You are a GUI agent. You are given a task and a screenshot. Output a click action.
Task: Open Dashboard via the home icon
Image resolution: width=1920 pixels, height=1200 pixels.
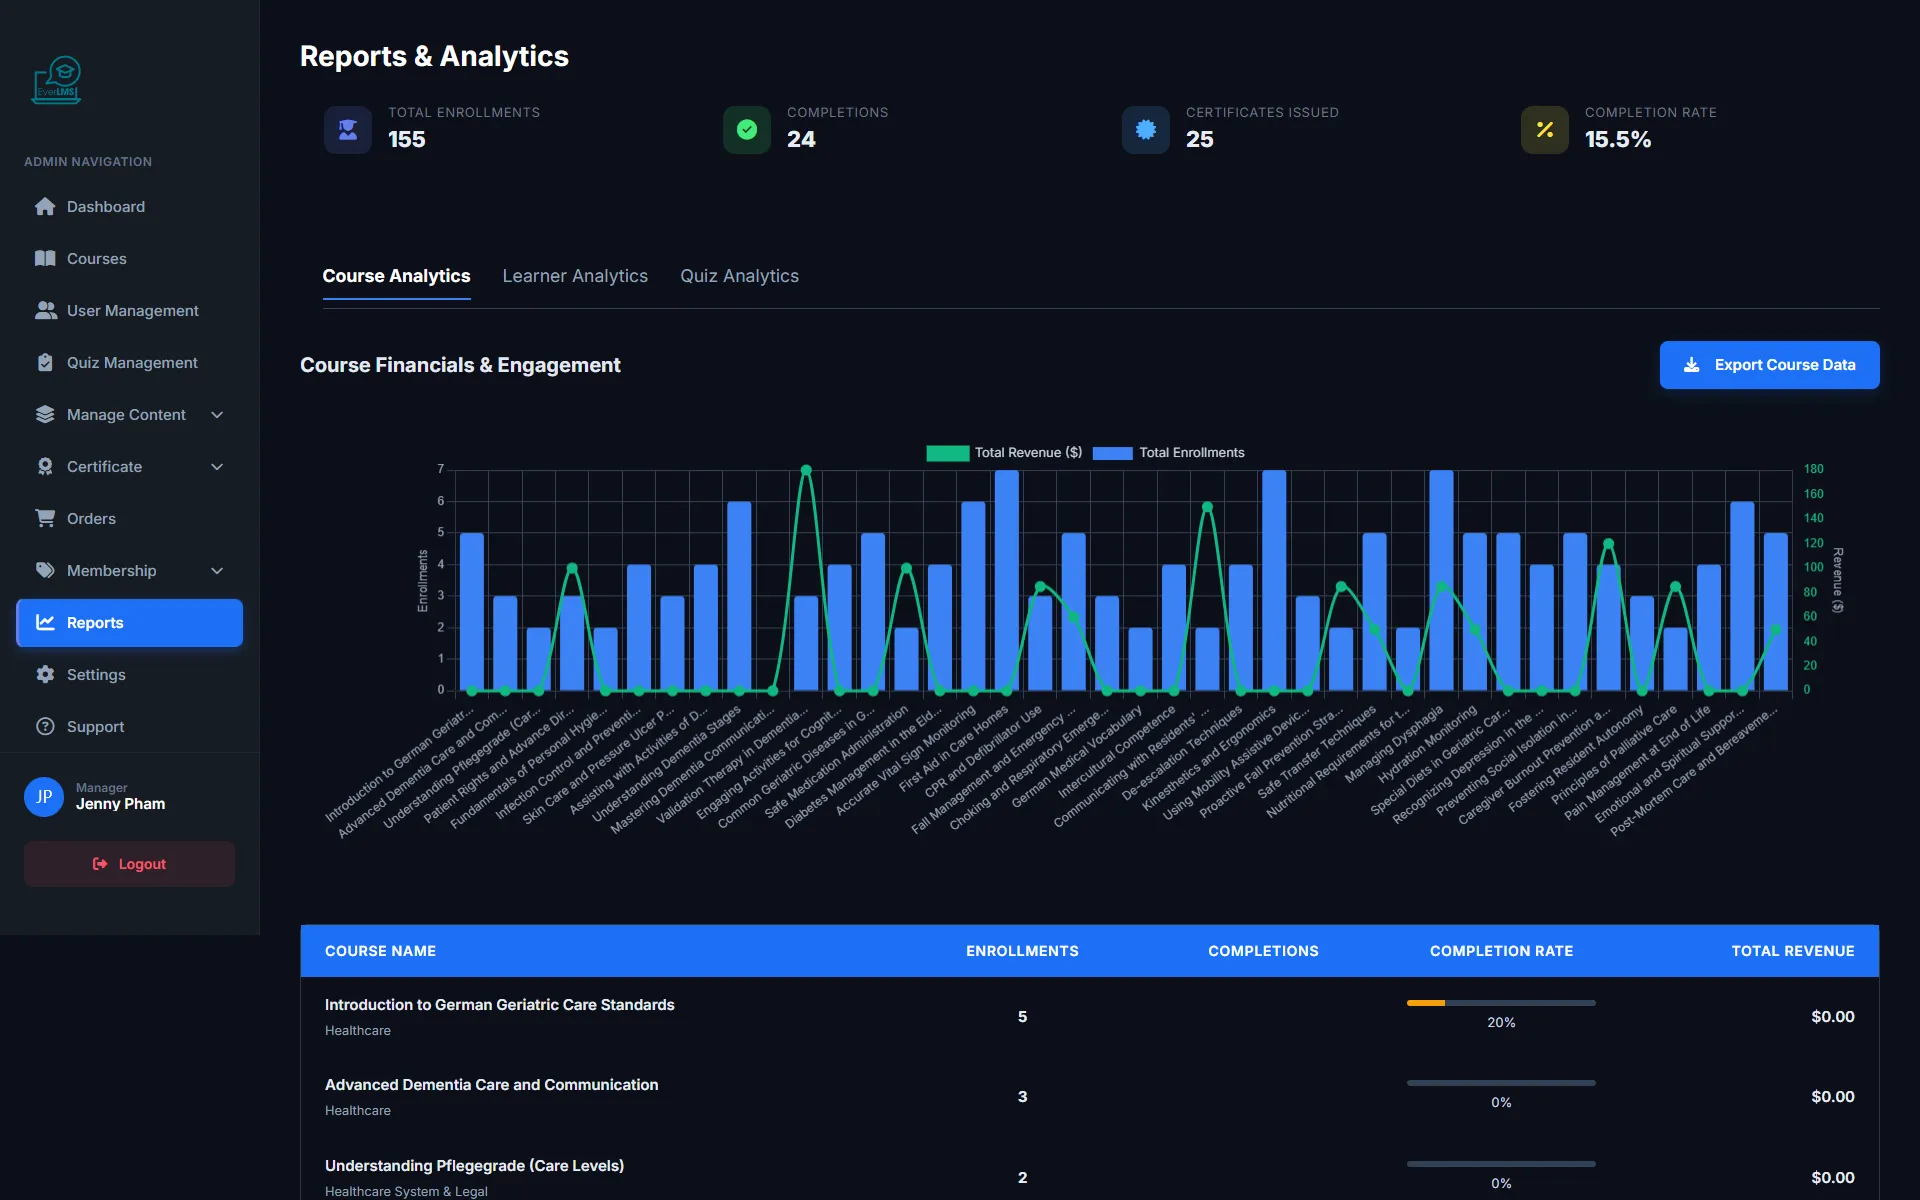[45, 206]
